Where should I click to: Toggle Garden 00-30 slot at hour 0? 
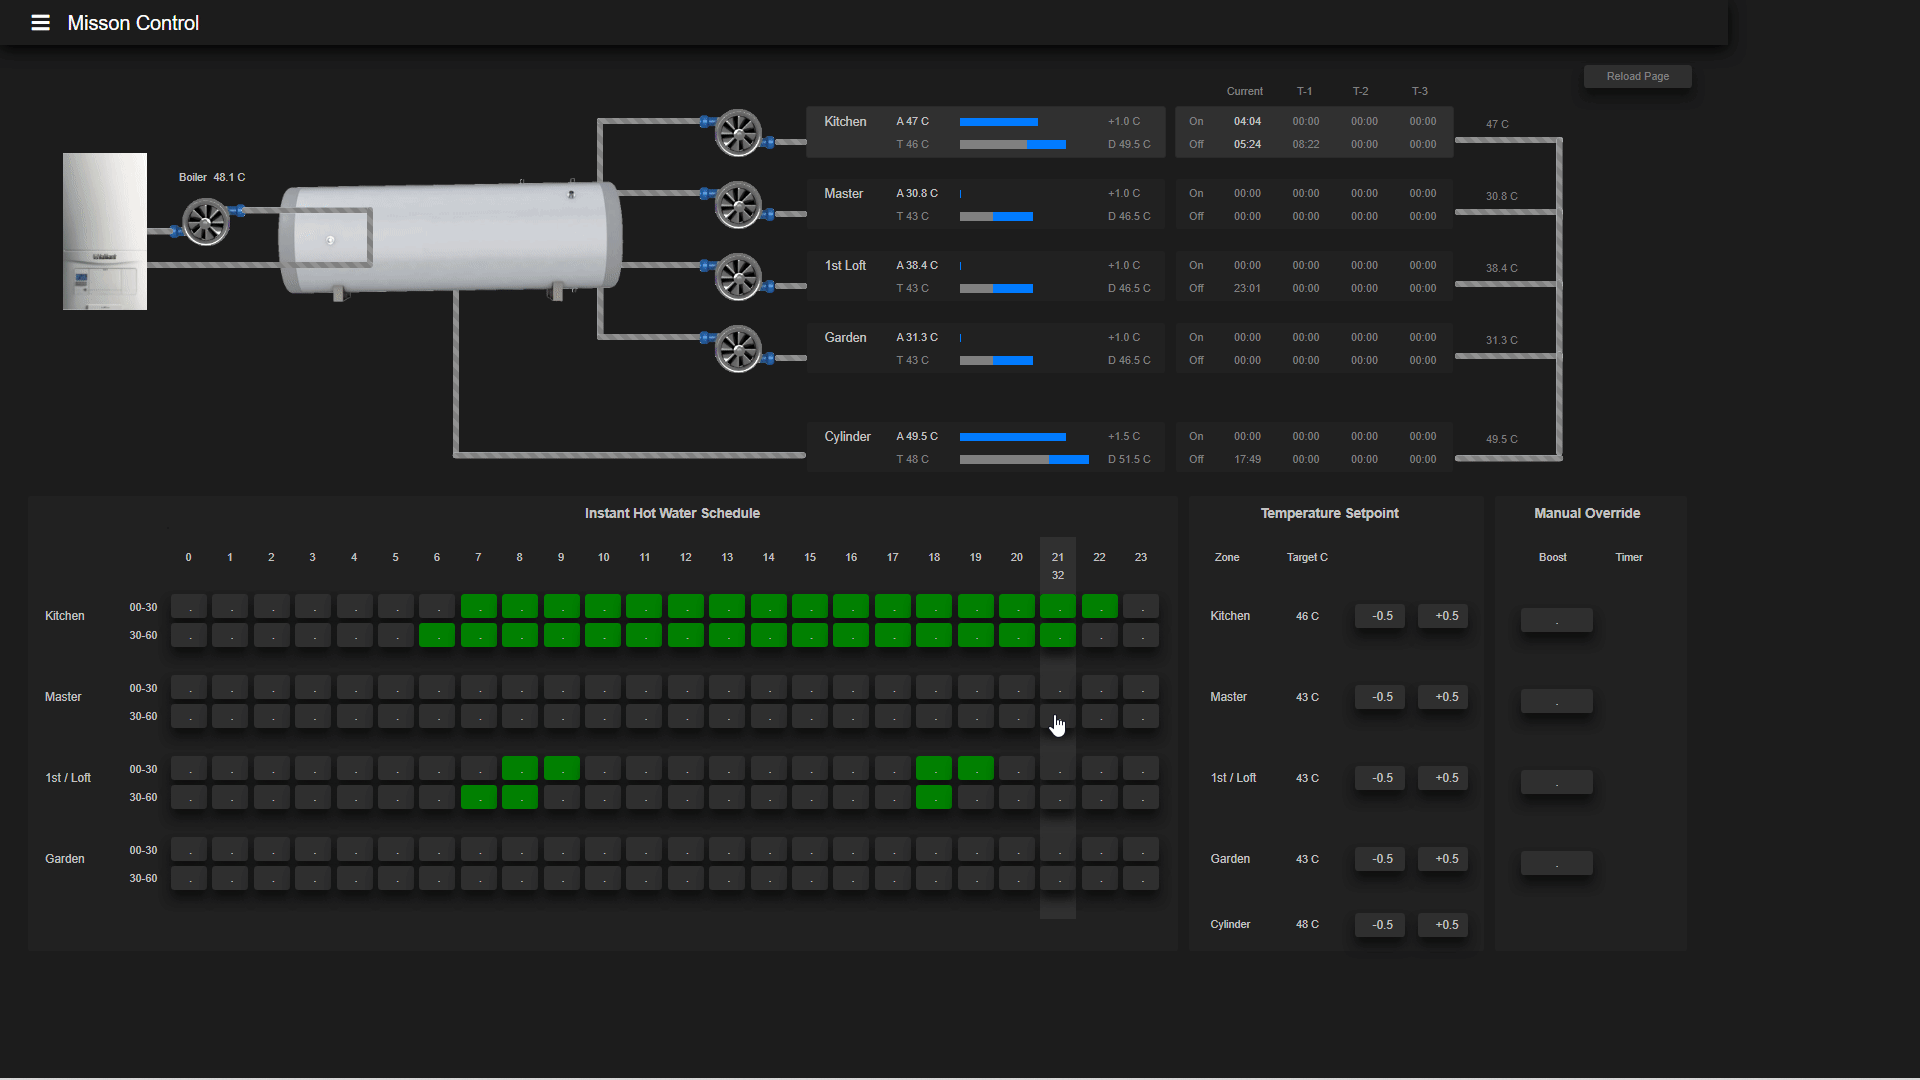tap(189, 849)
